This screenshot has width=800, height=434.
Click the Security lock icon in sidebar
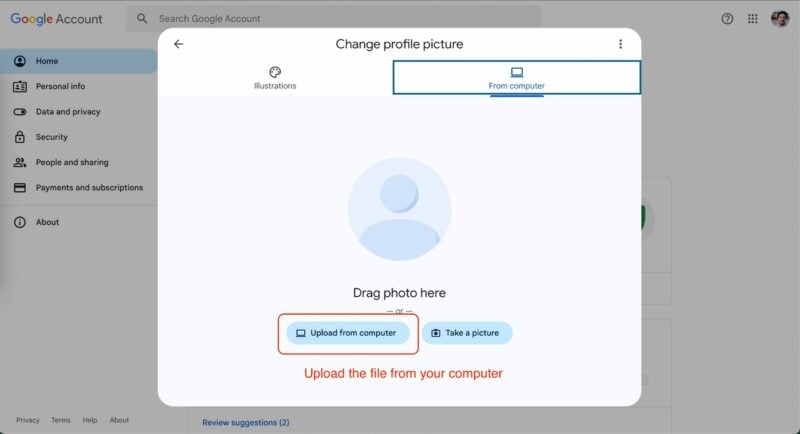(19, 137)
